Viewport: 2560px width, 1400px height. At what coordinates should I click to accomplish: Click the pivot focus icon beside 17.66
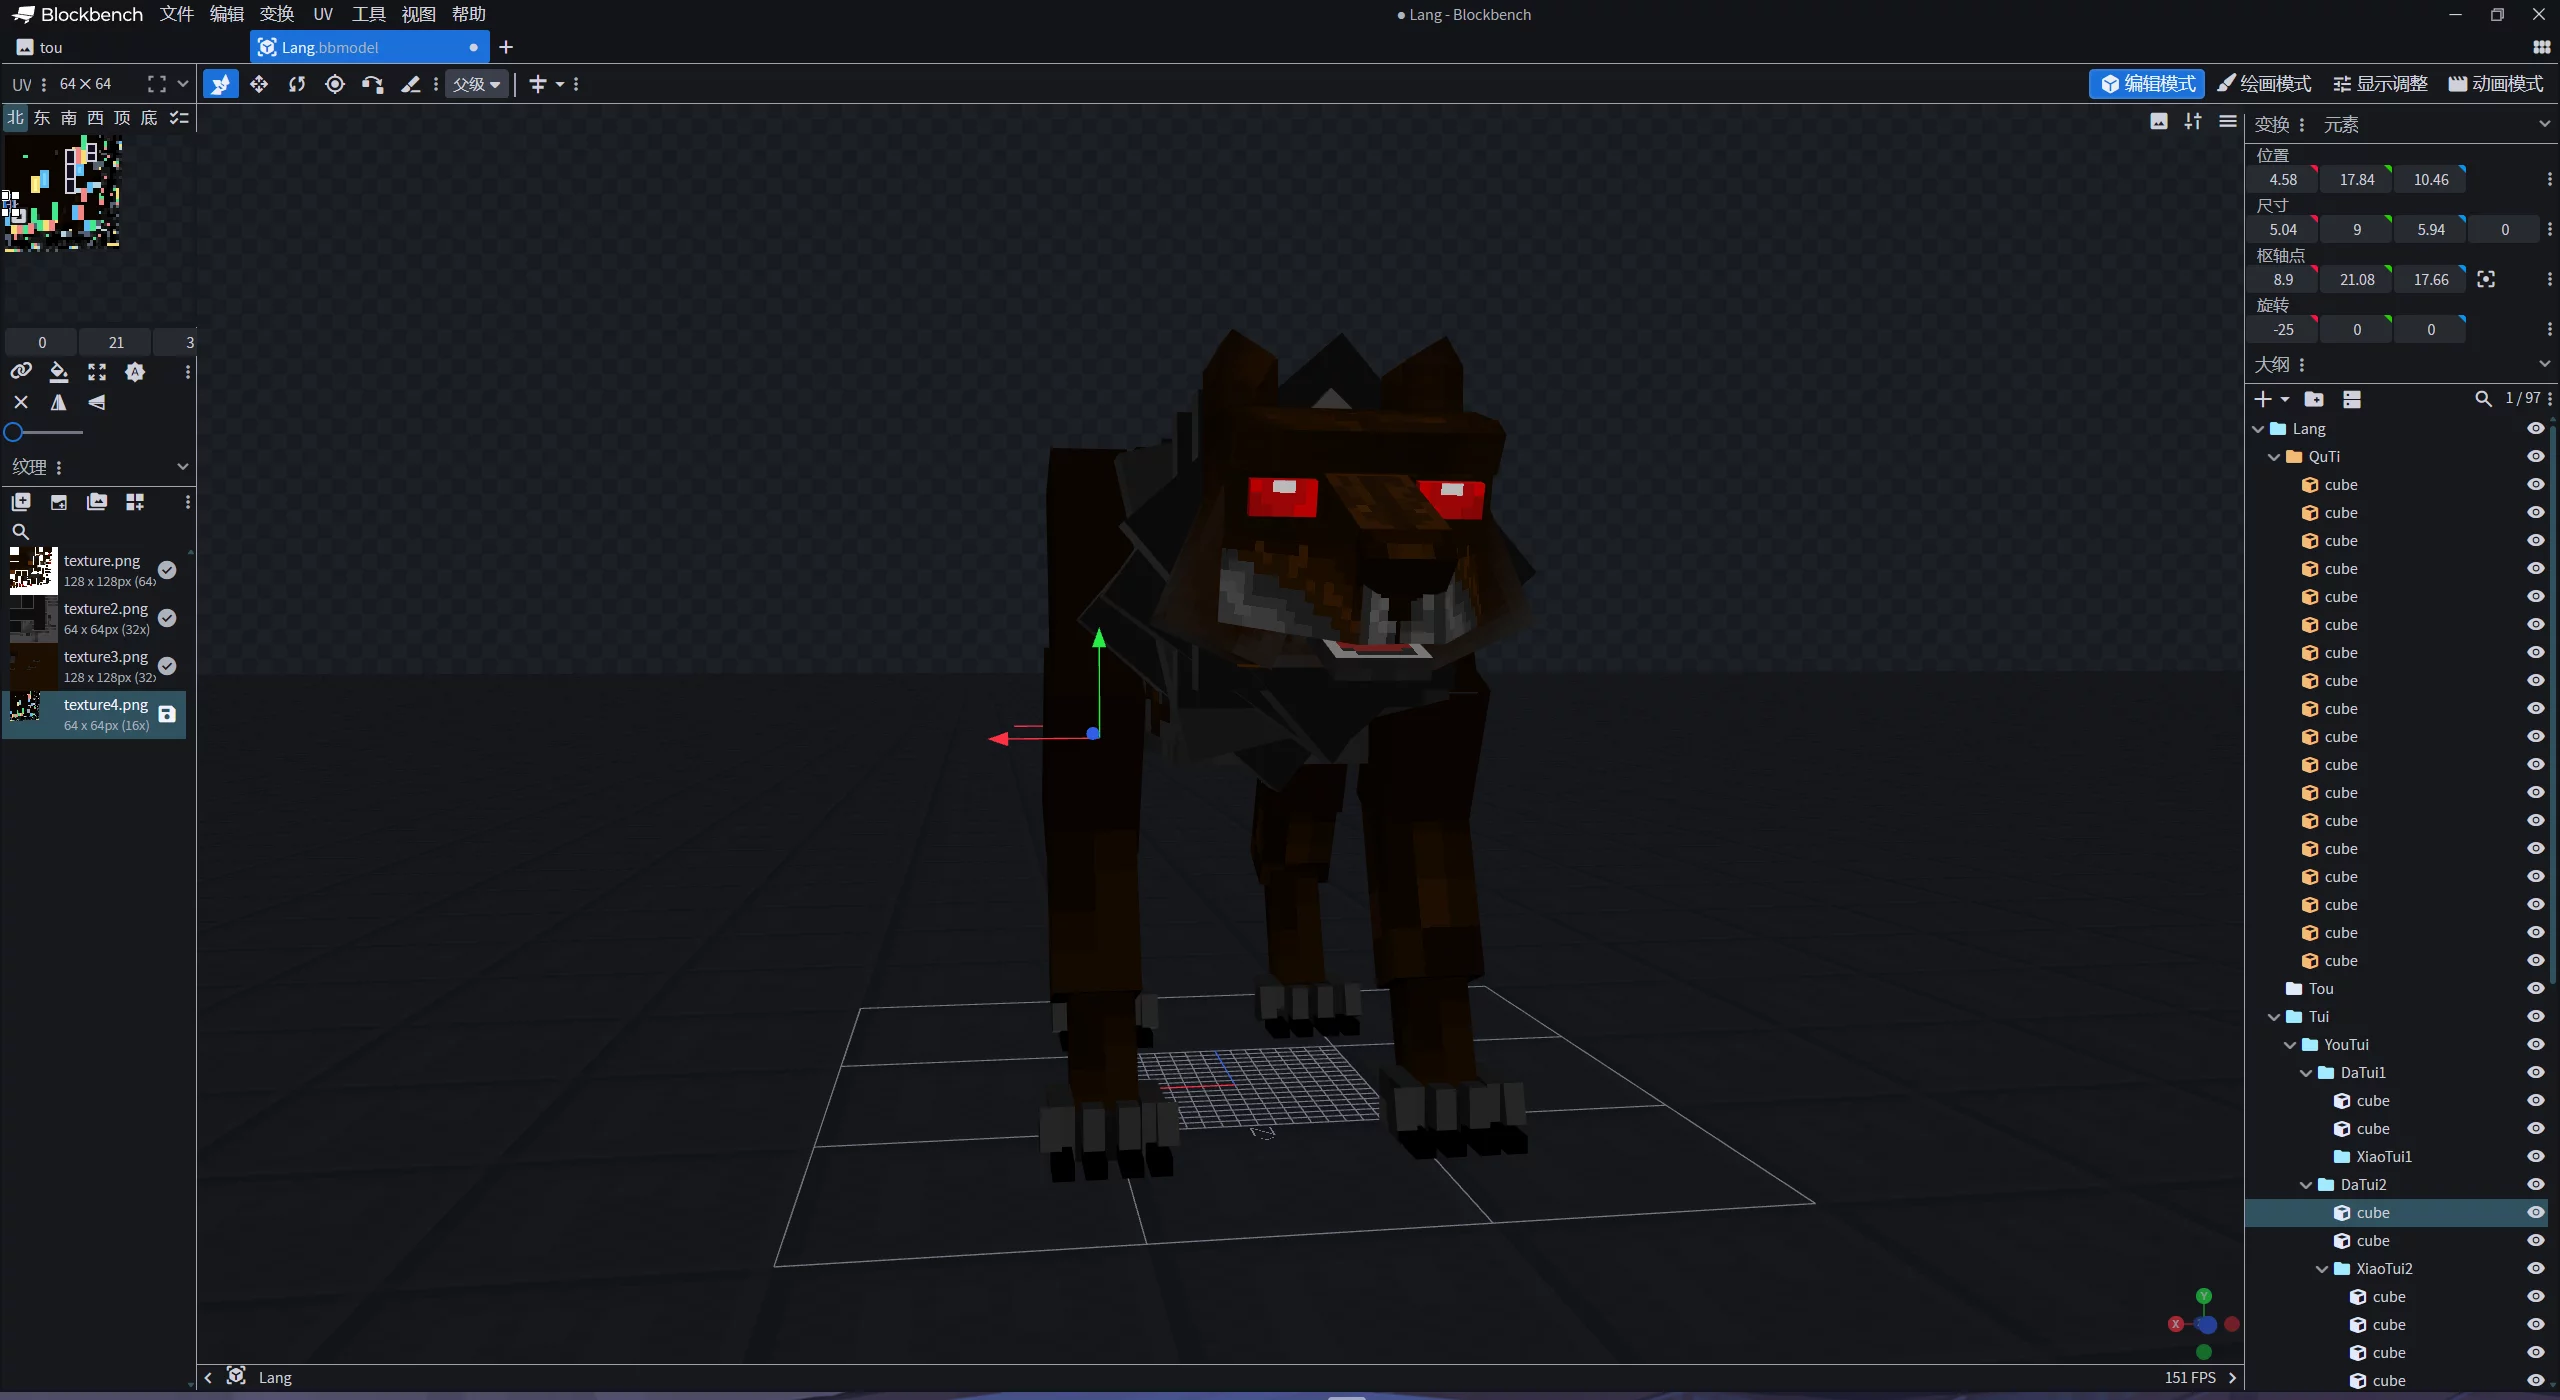point(2486,280)
